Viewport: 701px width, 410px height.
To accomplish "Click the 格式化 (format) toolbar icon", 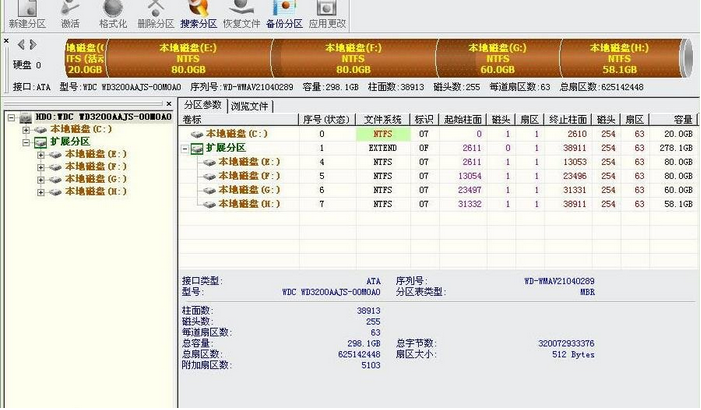I will 113,15.
